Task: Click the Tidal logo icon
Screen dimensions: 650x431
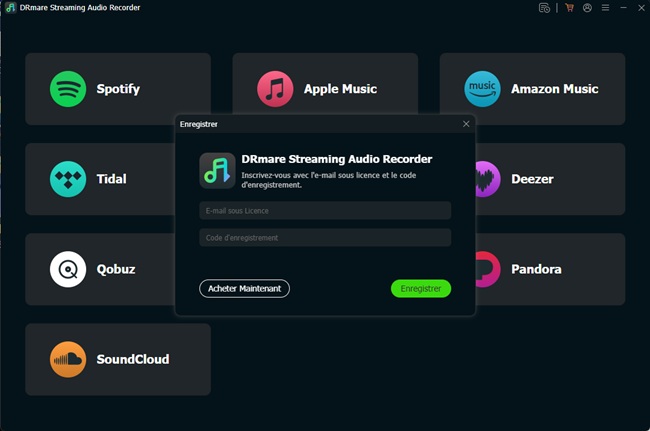Action: (x=68, y=179)
